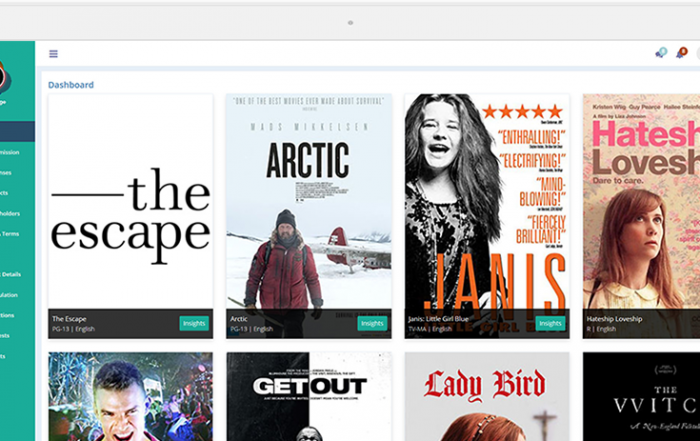The height and width of the screenshot is (441, 700).
Task: Open the sidebar entry ending in 'holders'
Action: click(x=10, y=213)
